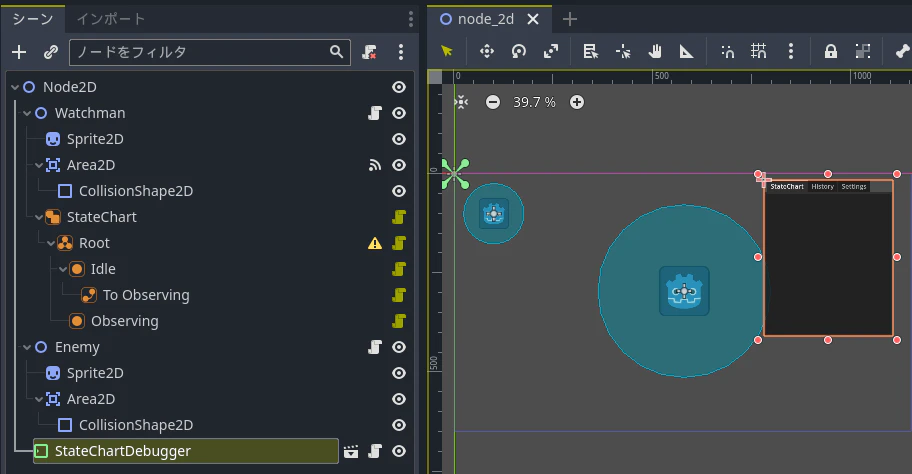Hide Watchman's Area2D
This screenshot has width=912, height=474.
click(x=398, y=165)
